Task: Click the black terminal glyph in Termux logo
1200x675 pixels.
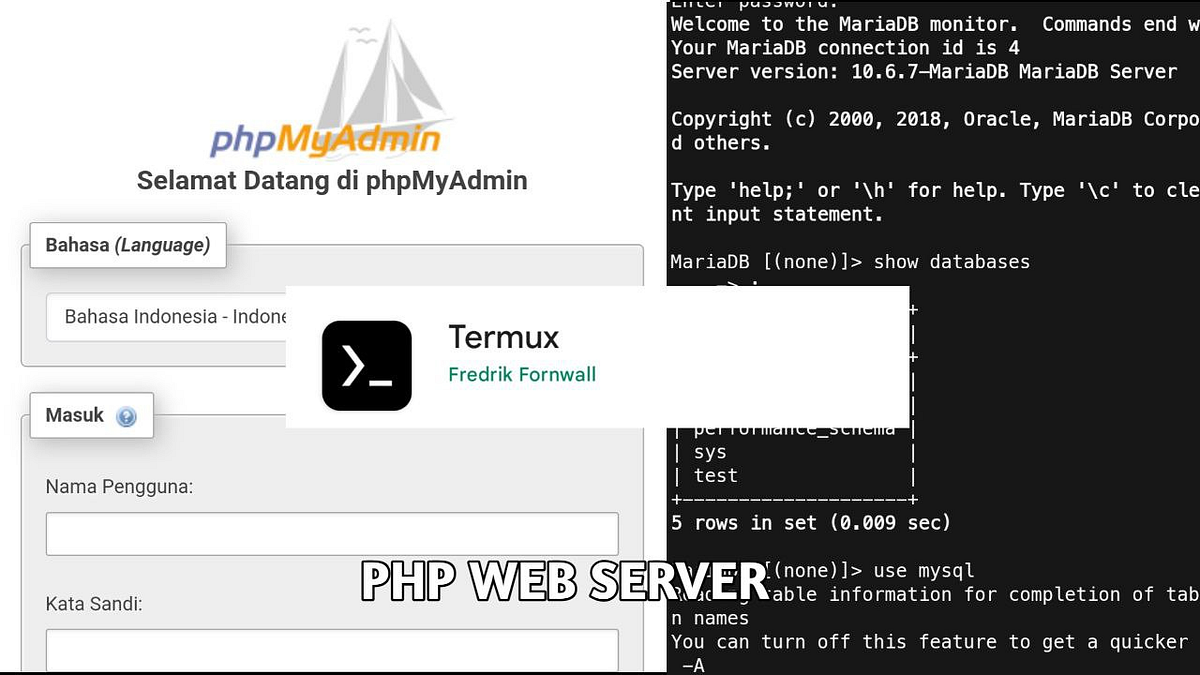Action: [366, 365]
